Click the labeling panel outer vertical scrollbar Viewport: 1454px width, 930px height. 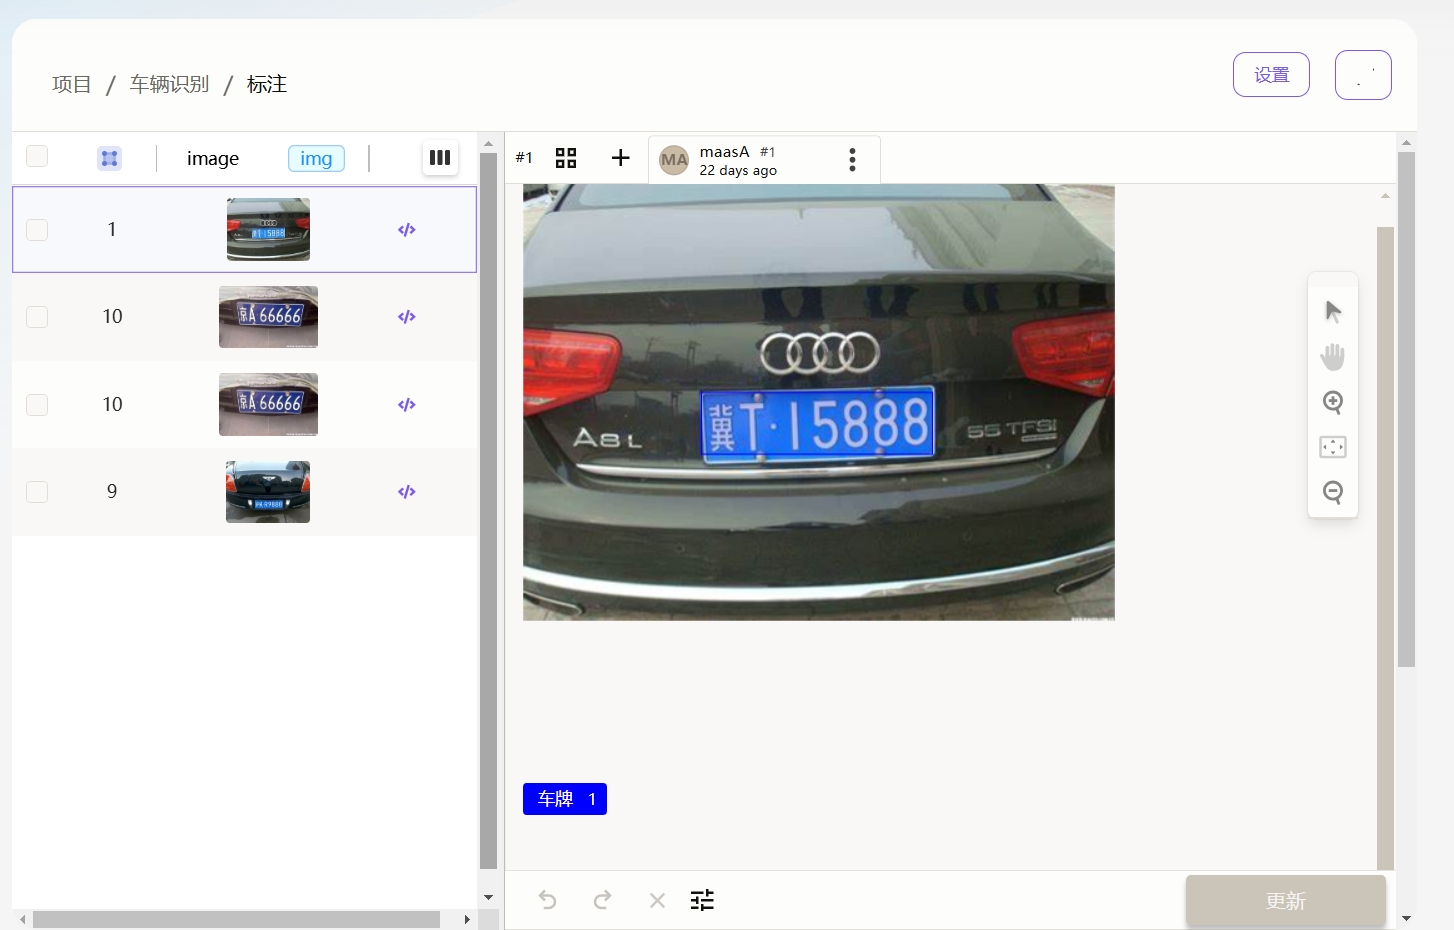[x=1406, y=409]
